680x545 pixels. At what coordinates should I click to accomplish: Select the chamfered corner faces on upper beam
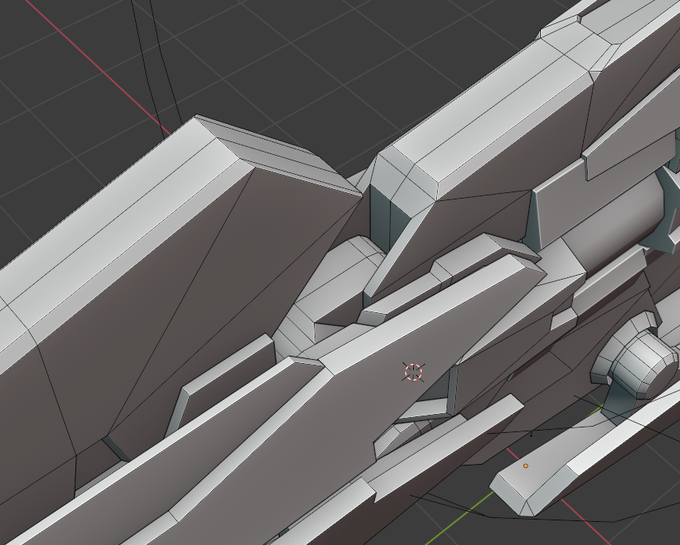[x=401, y=180]
